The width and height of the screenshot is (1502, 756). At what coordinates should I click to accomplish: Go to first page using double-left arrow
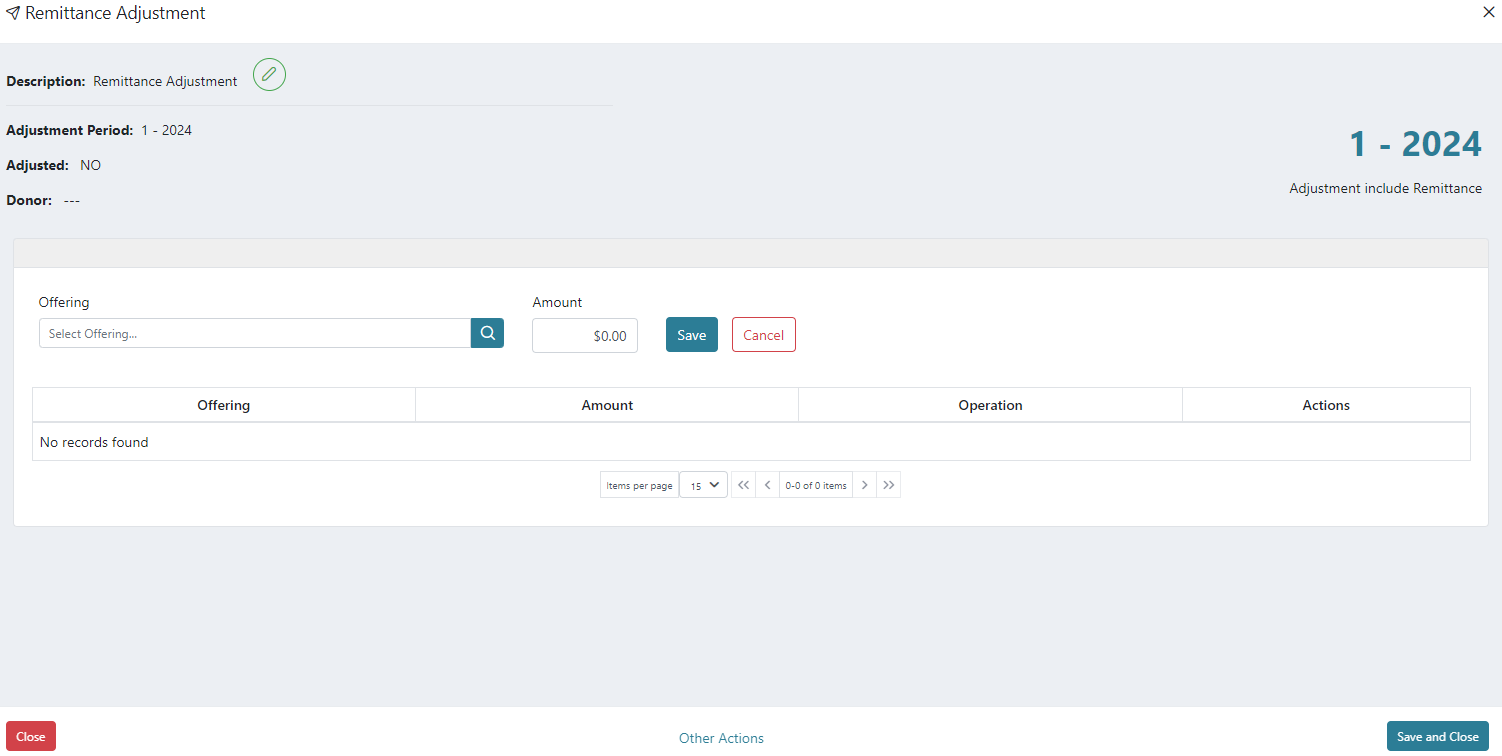tap(743, 484)
